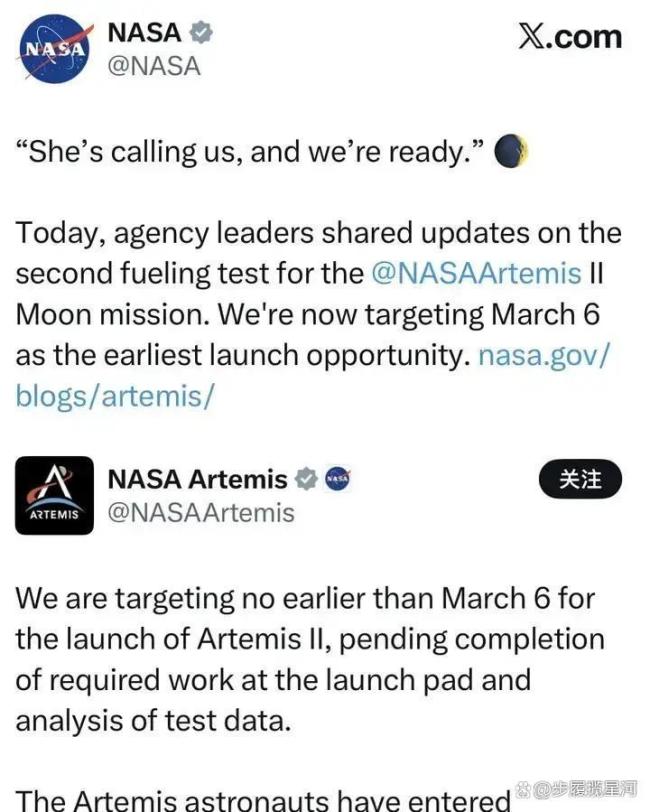
Task: Click the moon emoji after the quote
Action: (511, 152)
